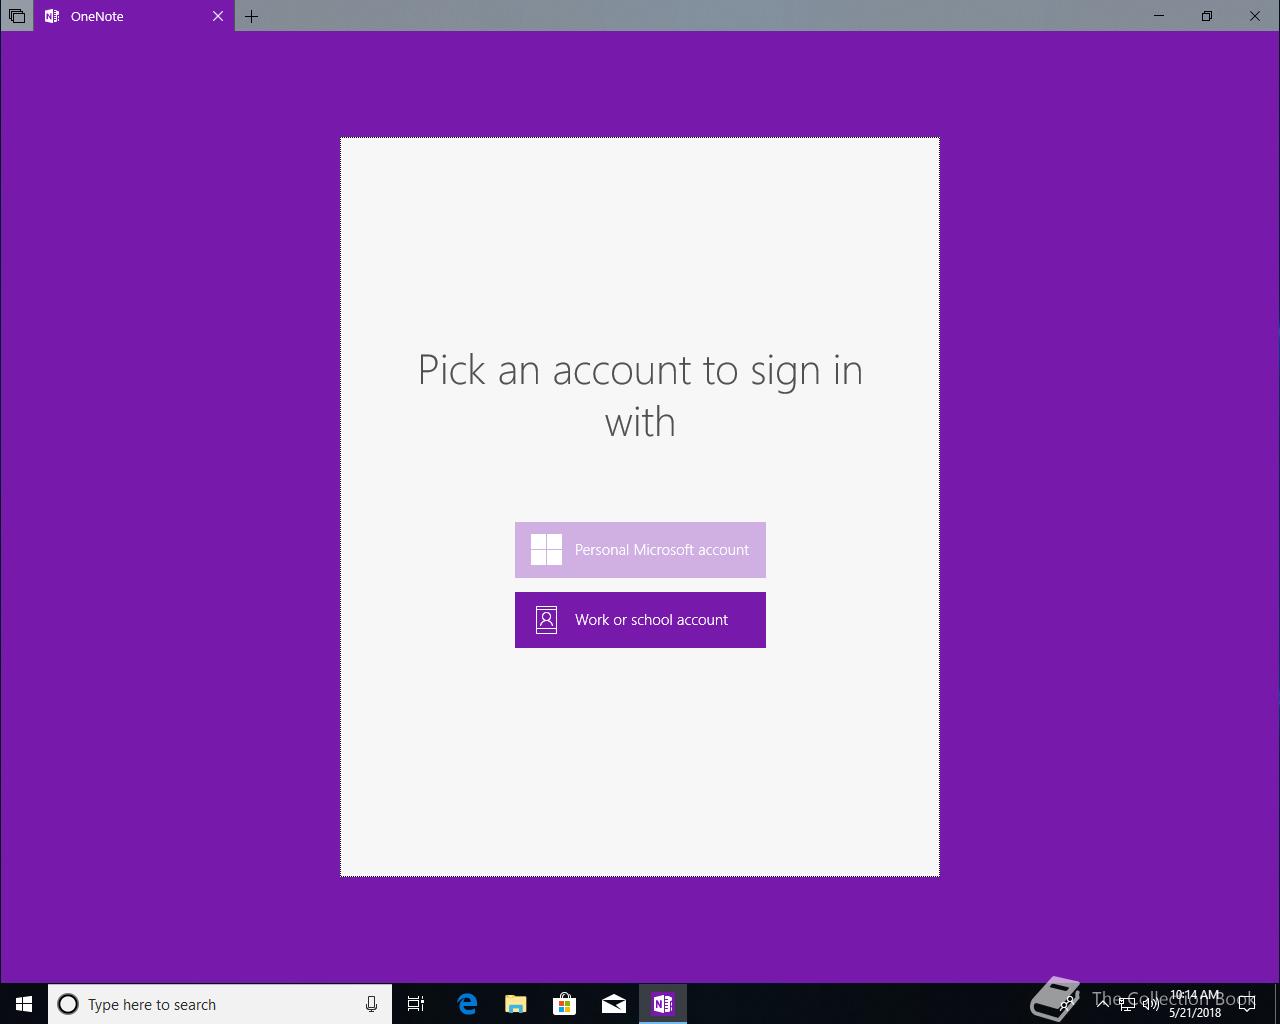The height and width of the screenshot is (1024, 1280).
Task: Open a new tab with the plus button
Action: tap(252, 16)
